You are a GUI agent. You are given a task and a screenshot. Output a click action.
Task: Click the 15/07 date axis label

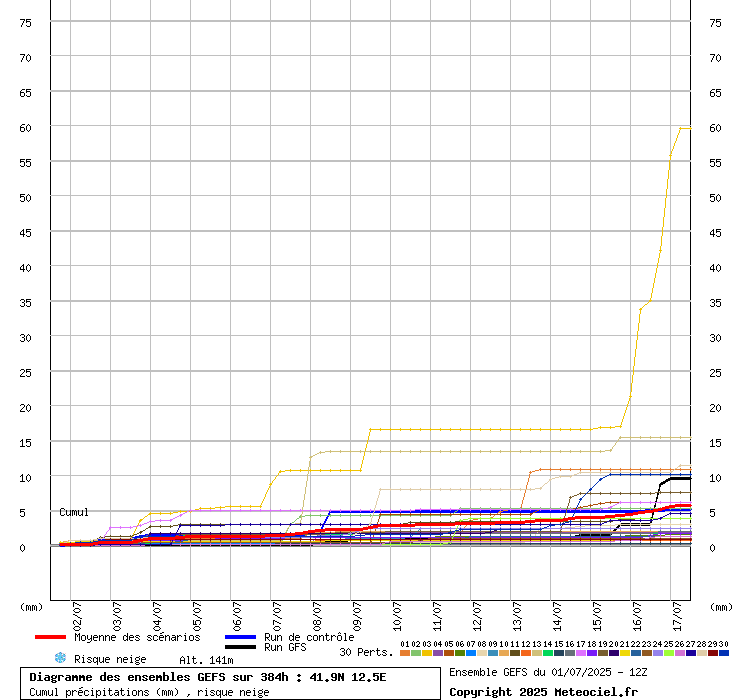click(597, 616)
